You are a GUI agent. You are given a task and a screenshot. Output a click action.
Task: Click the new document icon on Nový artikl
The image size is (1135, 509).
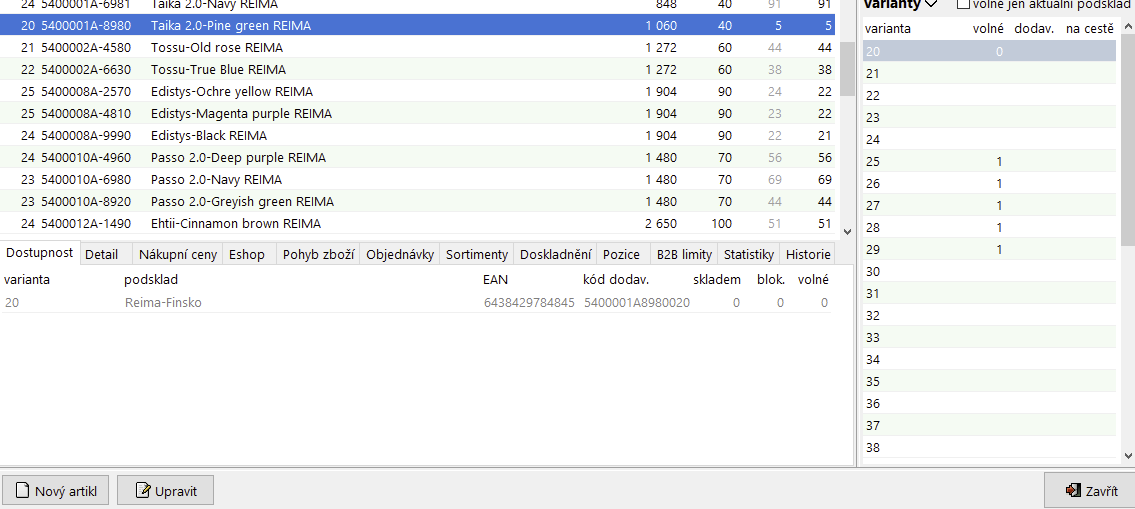click(22, 492)
